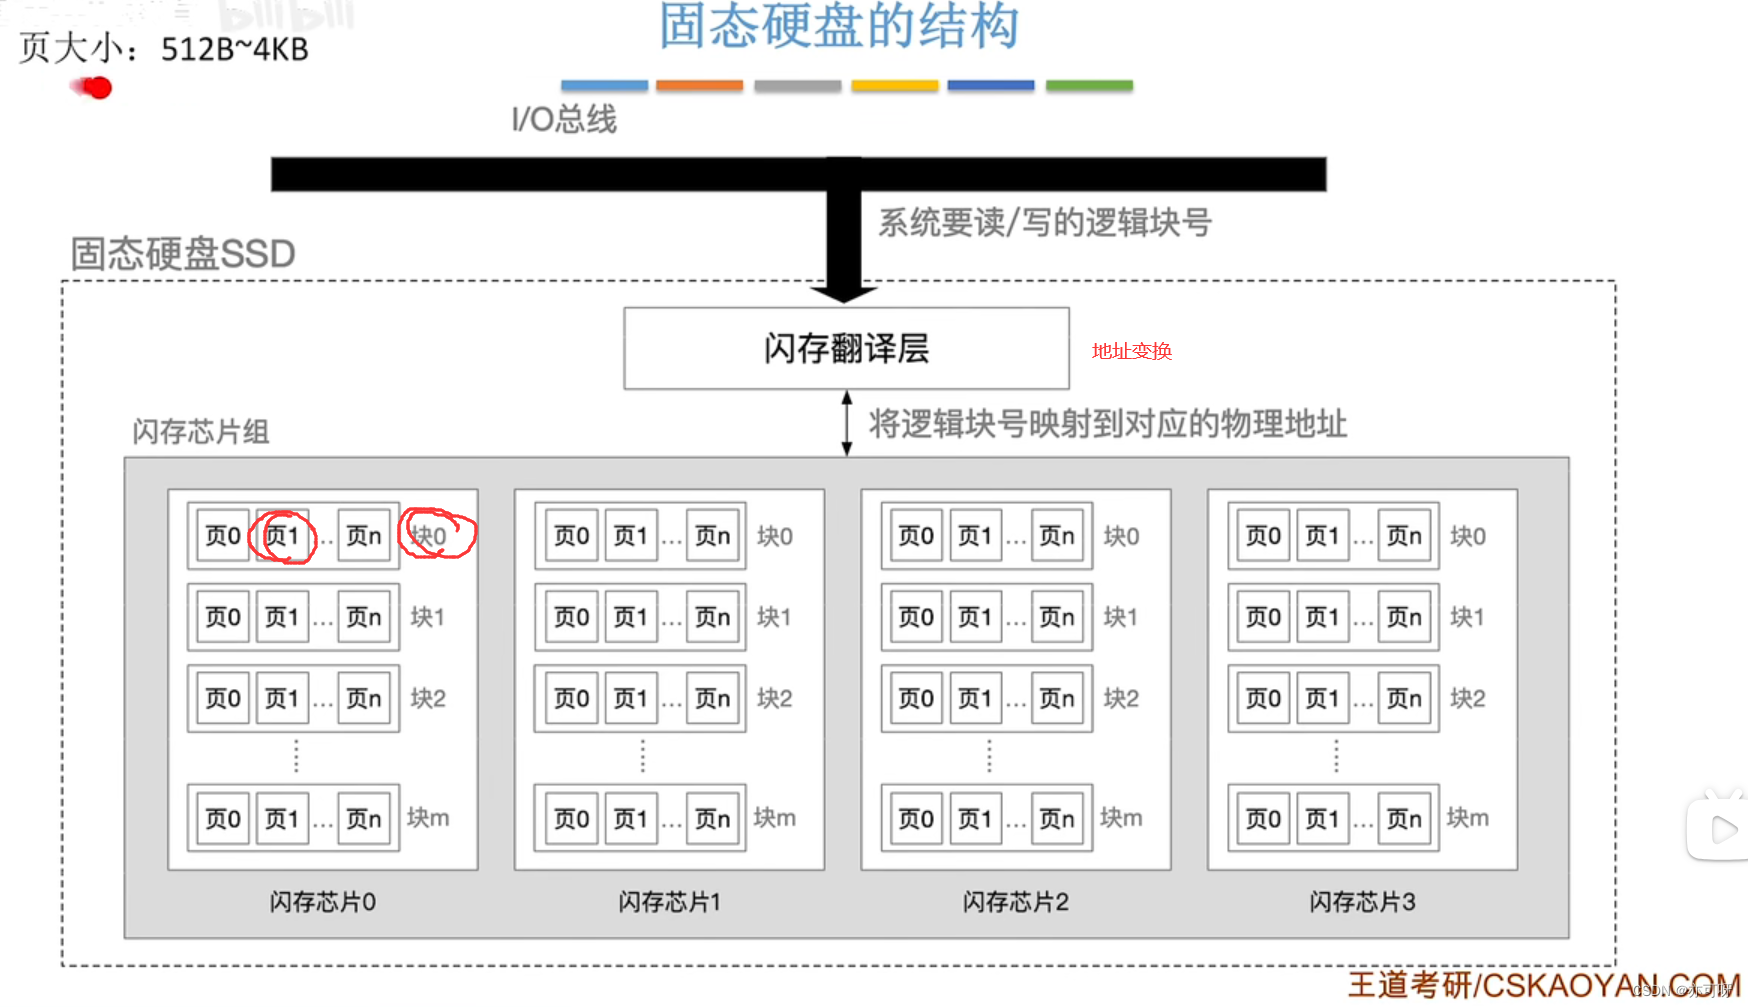Select 页n in 块2 of 闪存芯片3
This screenshot has width=1748, height=1007.
1404,698
